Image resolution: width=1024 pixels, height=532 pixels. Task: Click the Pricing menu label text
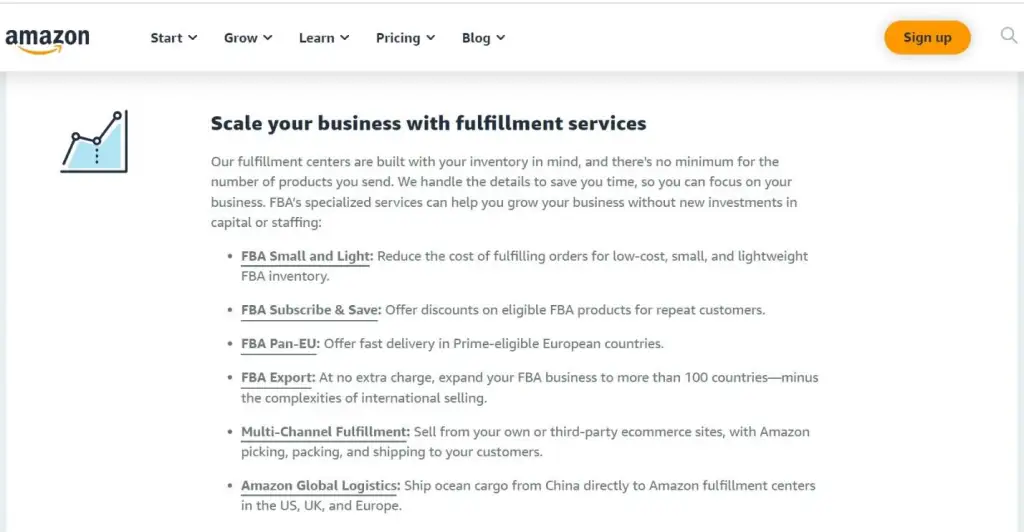pyautogui.click(x=398, y=38)
